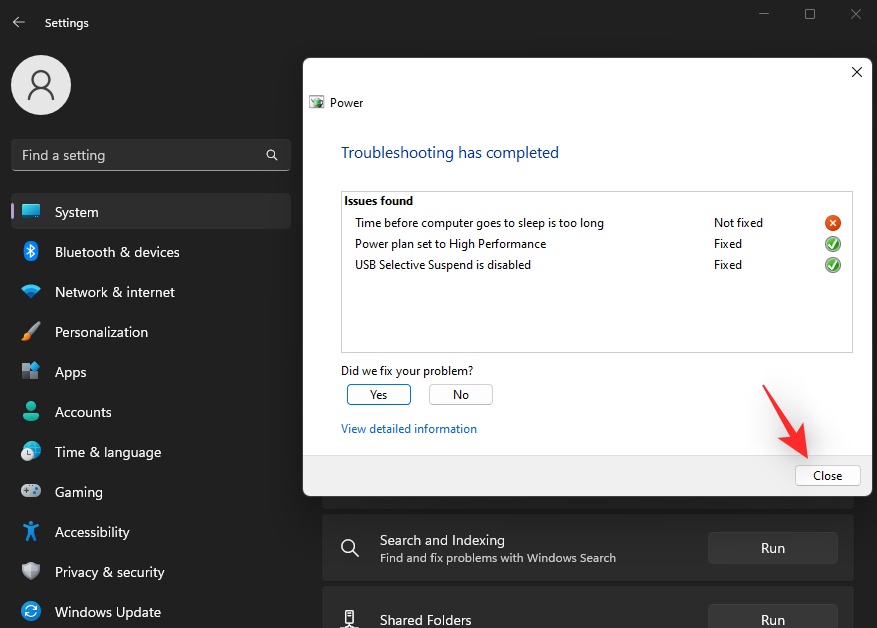Open Windows Update page
Screen dimensions: 877x628
point(107,612)
